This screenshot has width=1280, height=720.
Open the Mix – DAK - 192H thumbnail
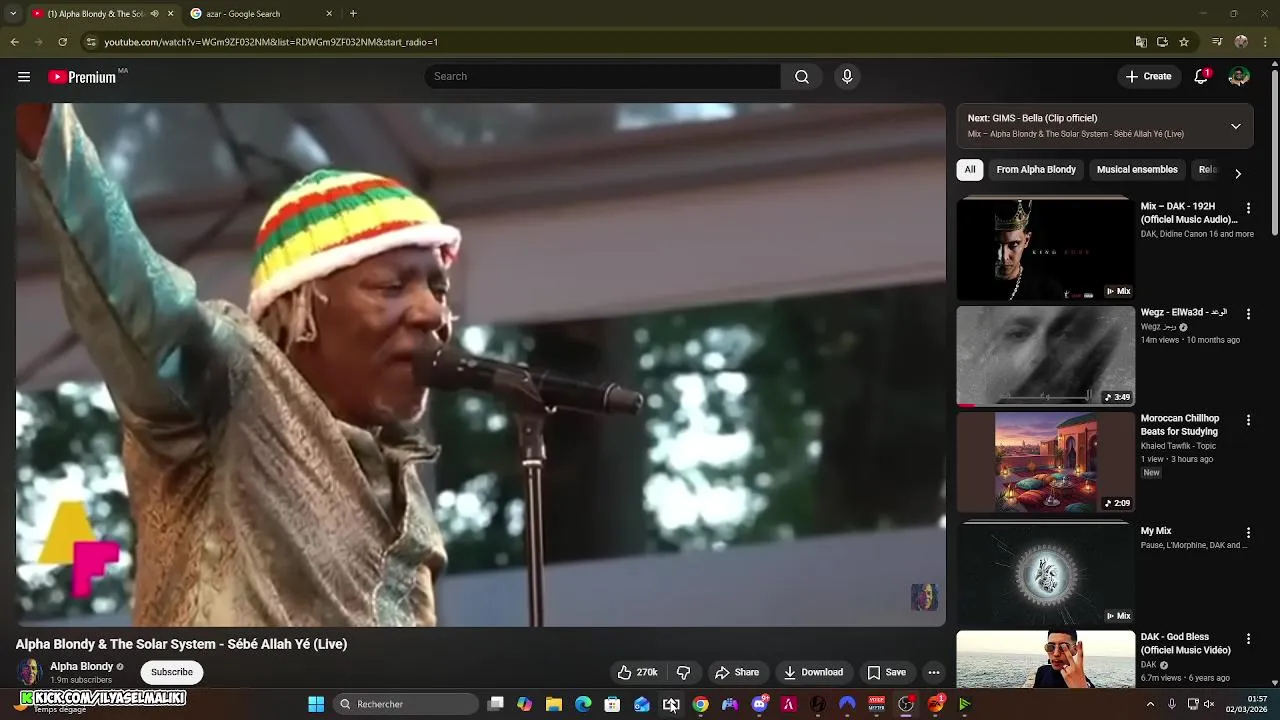coord(1045,250)
